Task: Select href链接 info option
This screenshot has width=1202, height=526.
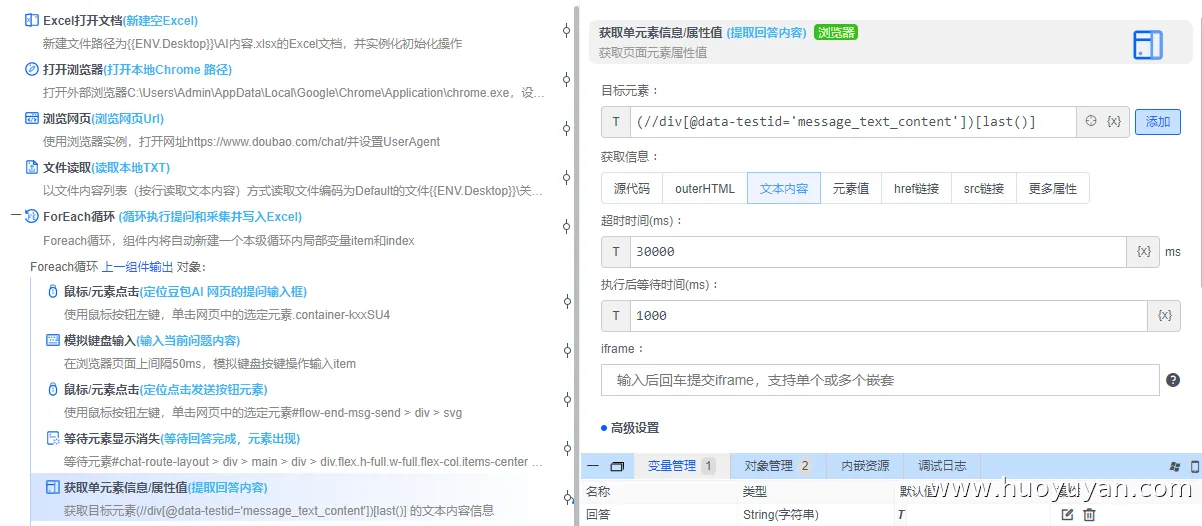Action: point(915,188)
